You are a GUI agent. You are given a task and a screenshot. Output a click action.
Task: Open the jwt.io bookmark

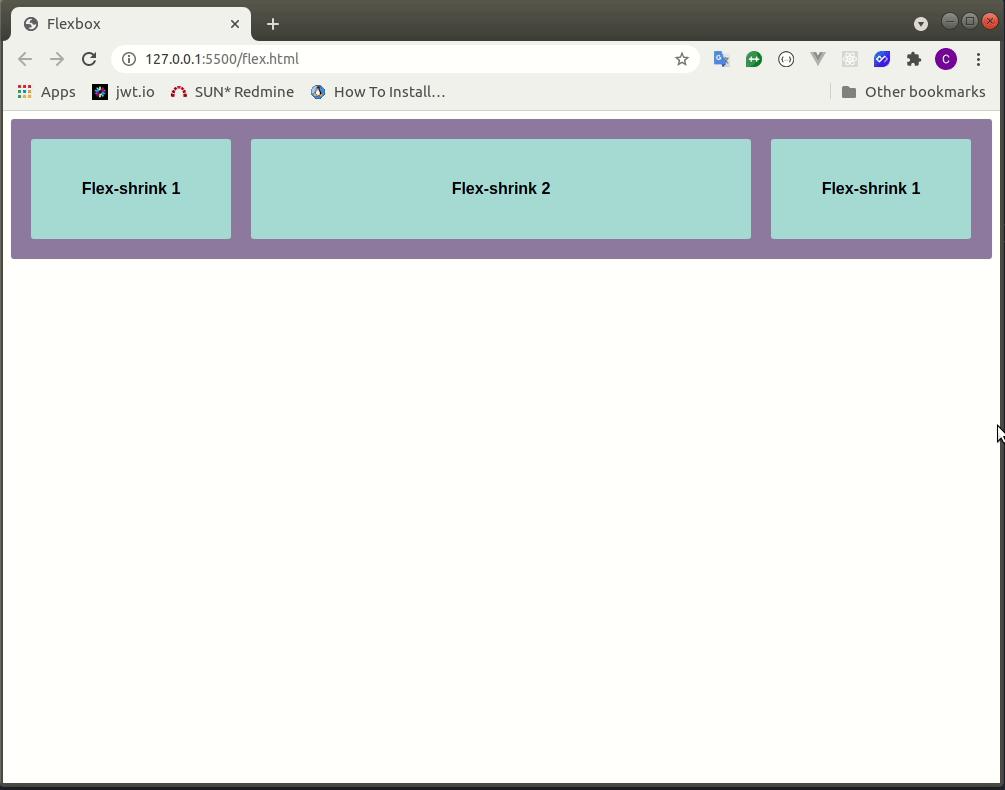tap(124, 92)
